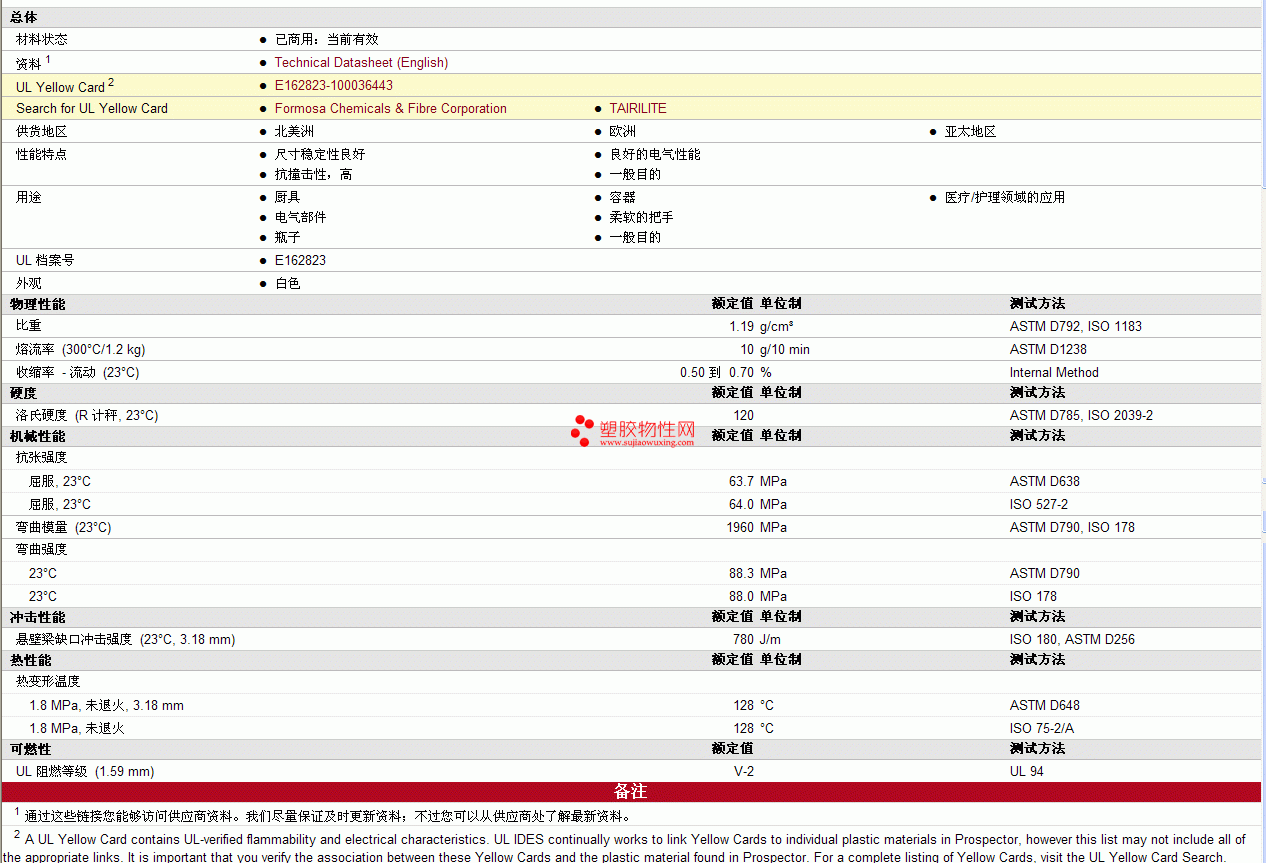Open the E162823-100036443 yellow card link
Screen dimensions: 1266x863
click(334, 85)
